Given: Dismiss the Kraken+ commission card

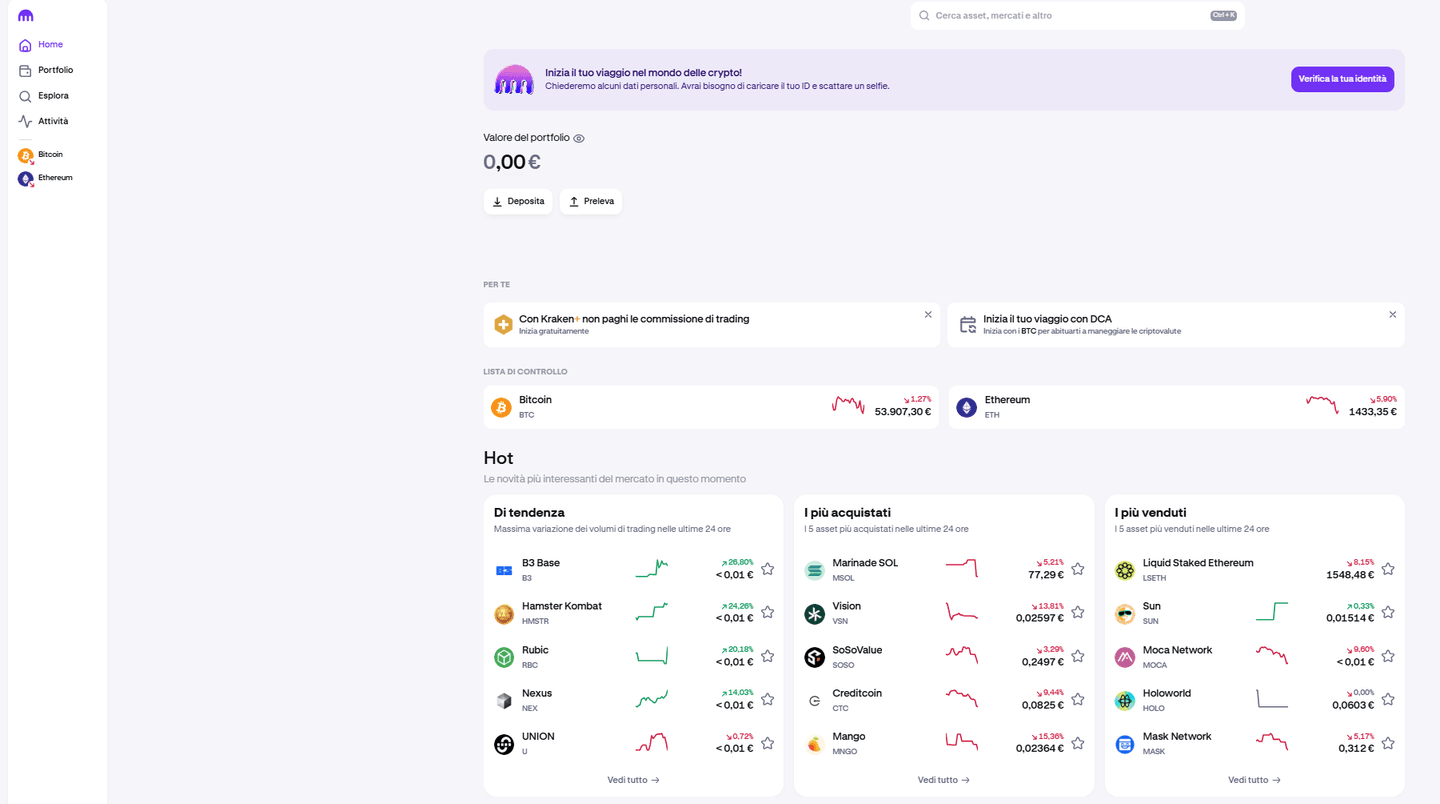Looking at the screenshot, I should [x=928, y=314].
